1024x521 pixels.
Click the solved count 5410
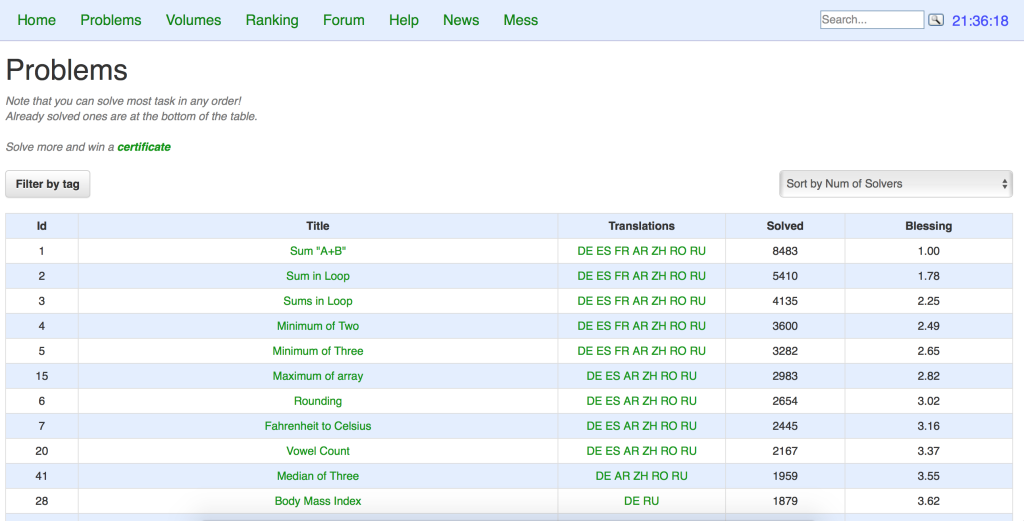[x=785, y=276]
